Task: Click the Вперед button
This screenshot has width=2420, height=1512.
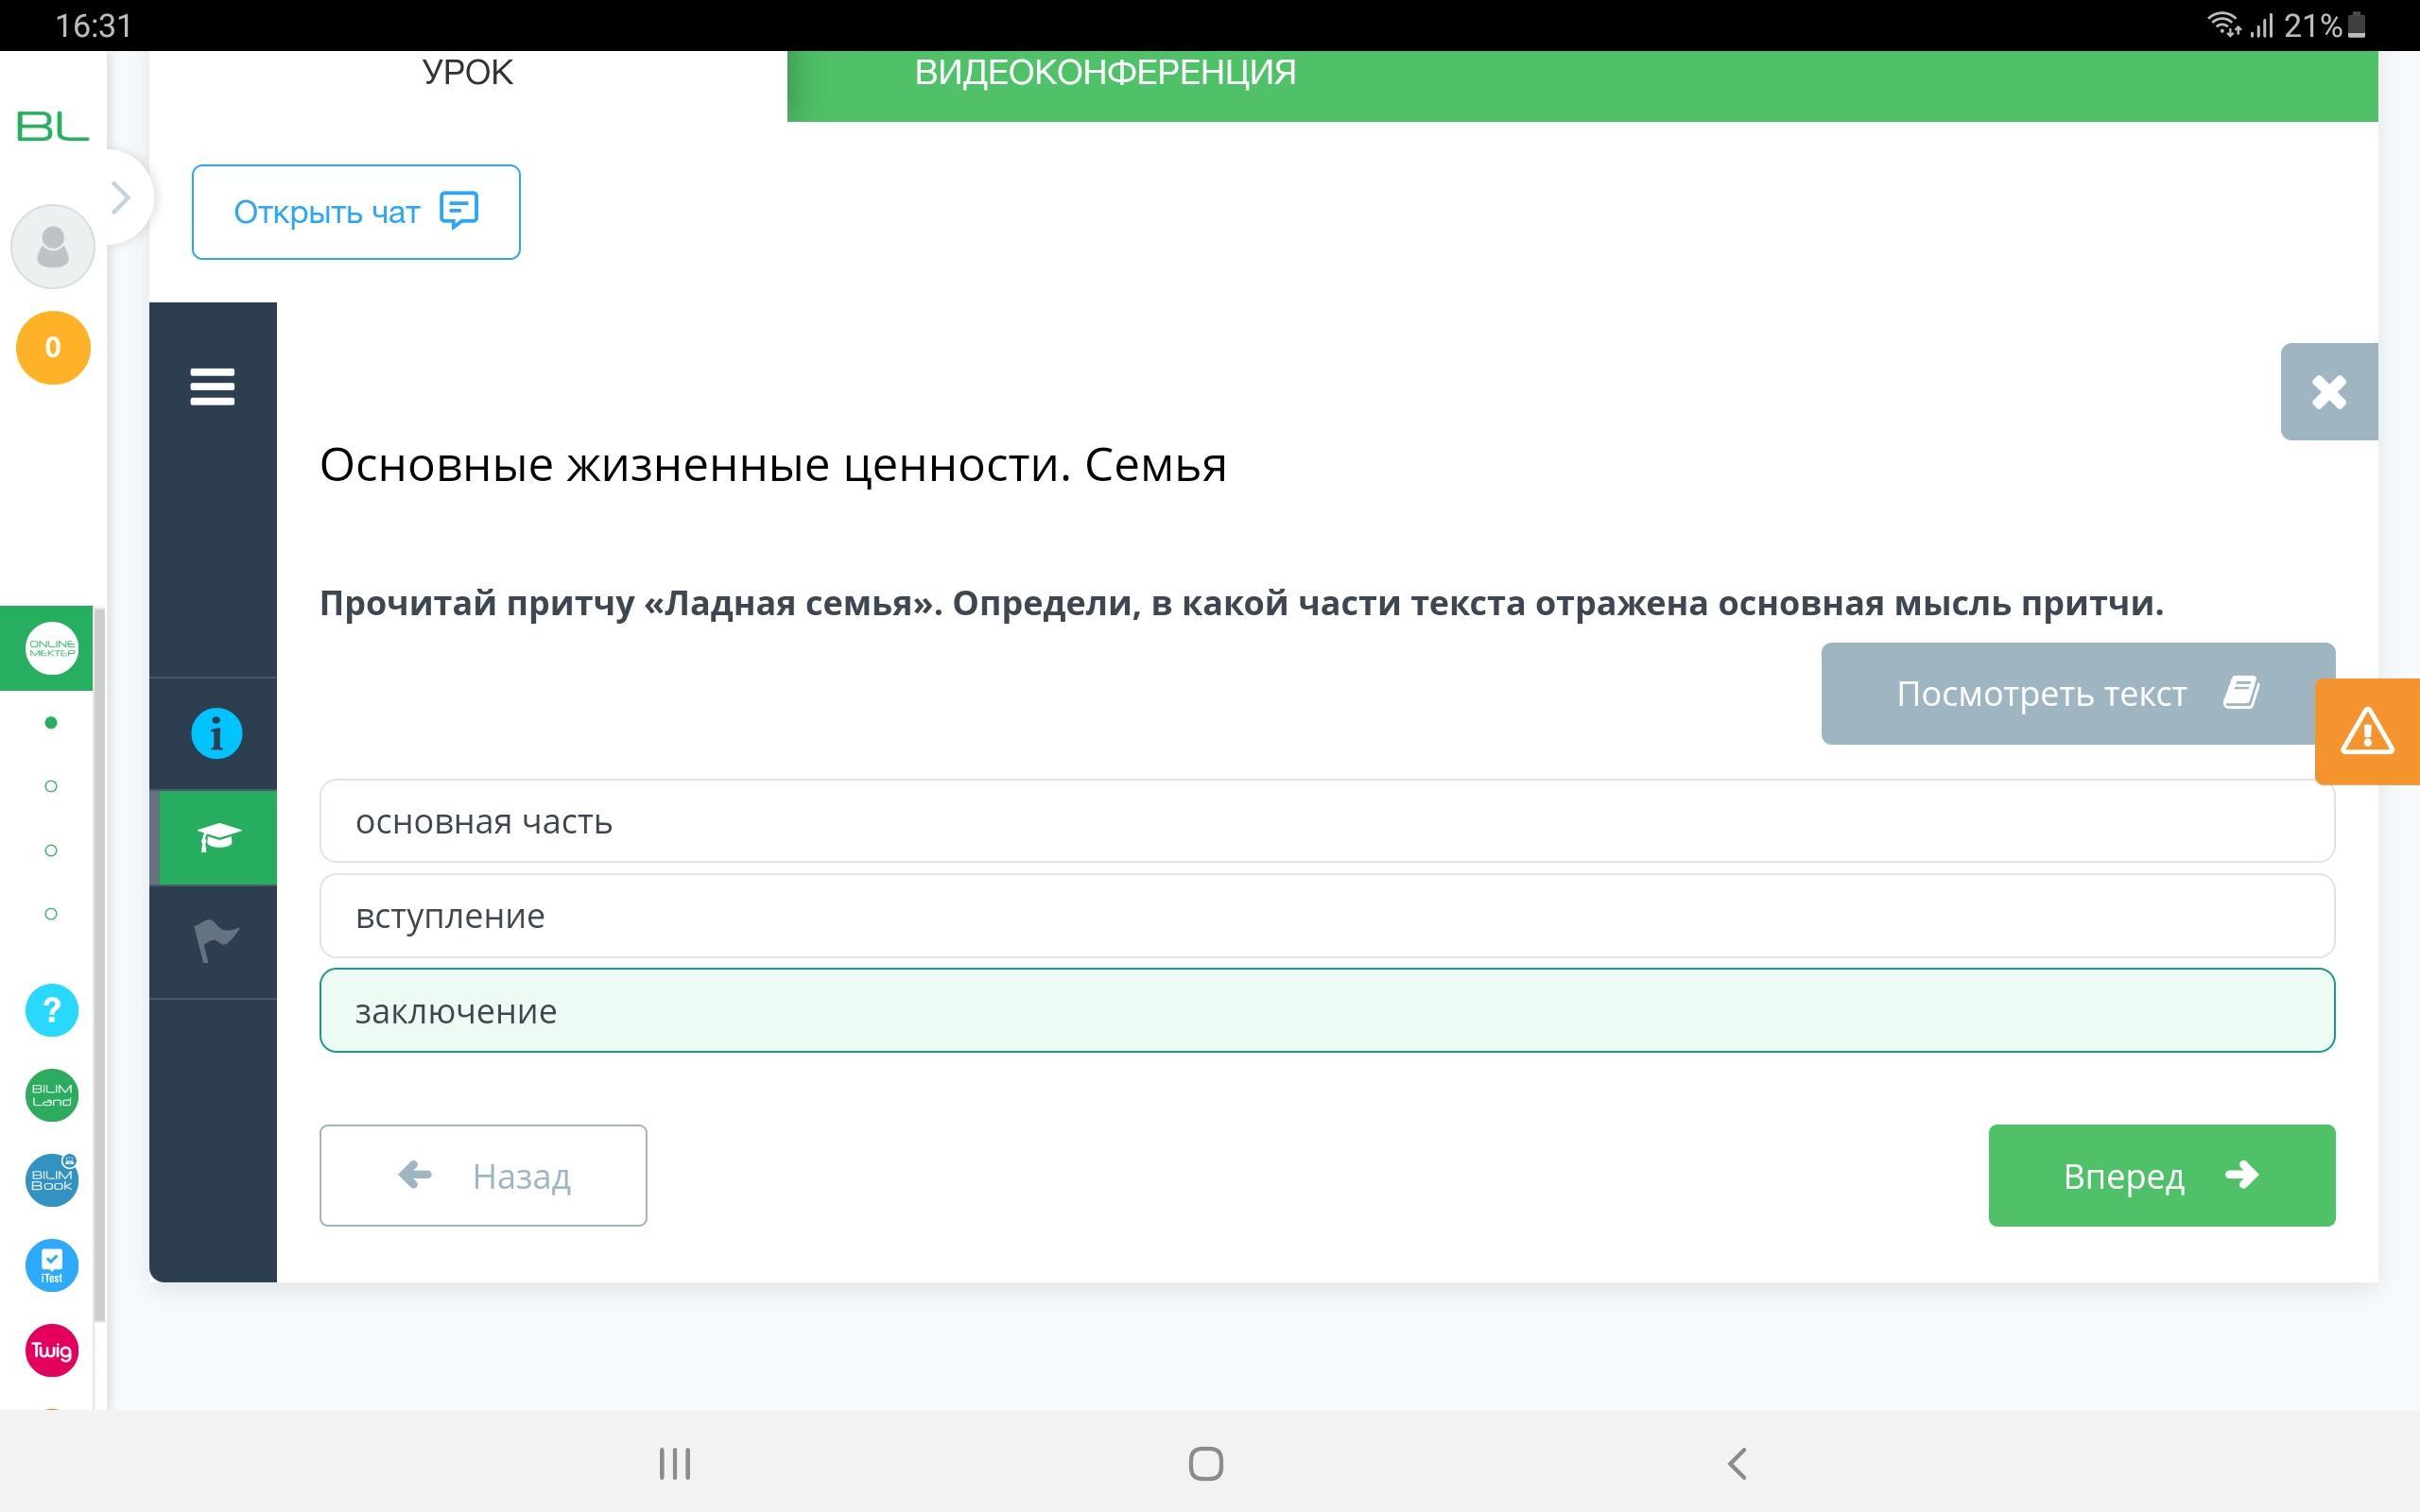Action: (2161, 1176)
